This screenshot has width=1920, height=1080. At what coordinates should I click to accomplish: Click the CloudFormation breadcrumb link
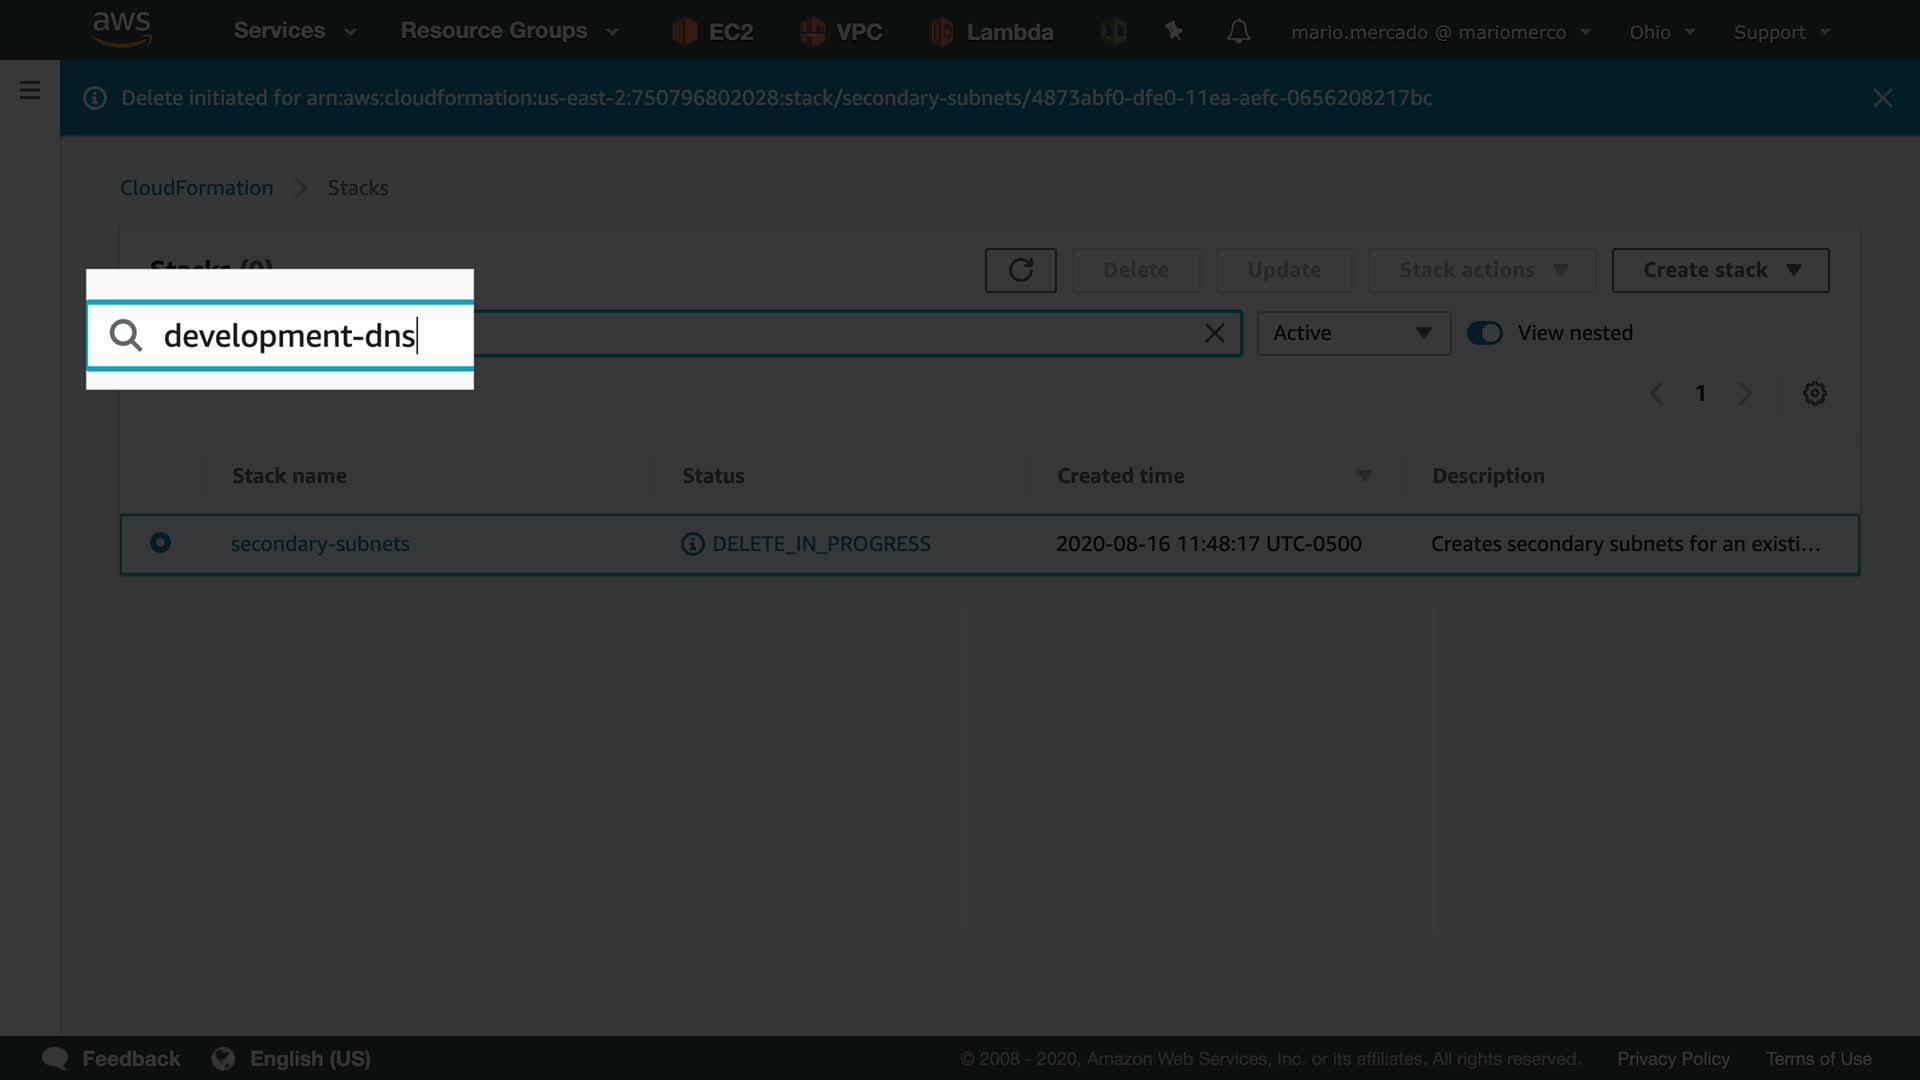(196, 188)
